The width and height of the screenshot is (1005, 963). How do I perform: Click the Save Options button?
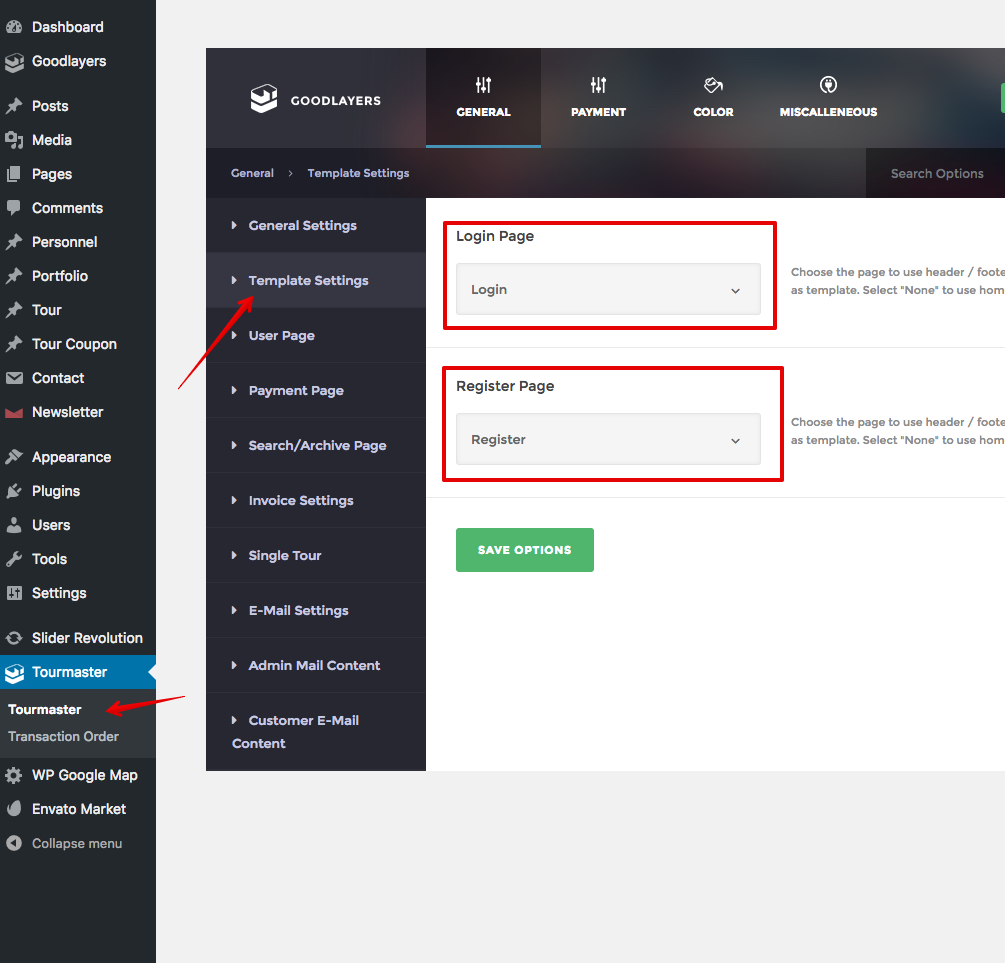[x=524, y=550]
